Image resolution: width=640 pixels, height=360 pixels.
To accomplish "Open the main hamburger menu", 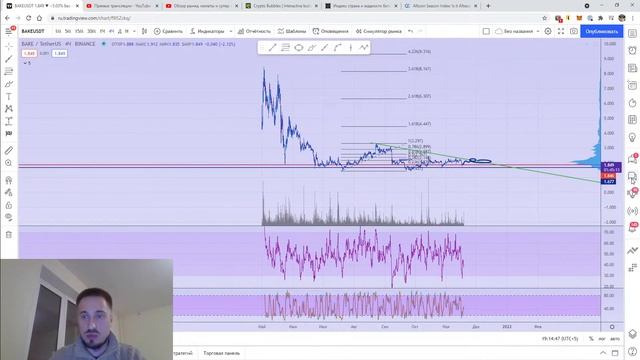I will (9, 31).
